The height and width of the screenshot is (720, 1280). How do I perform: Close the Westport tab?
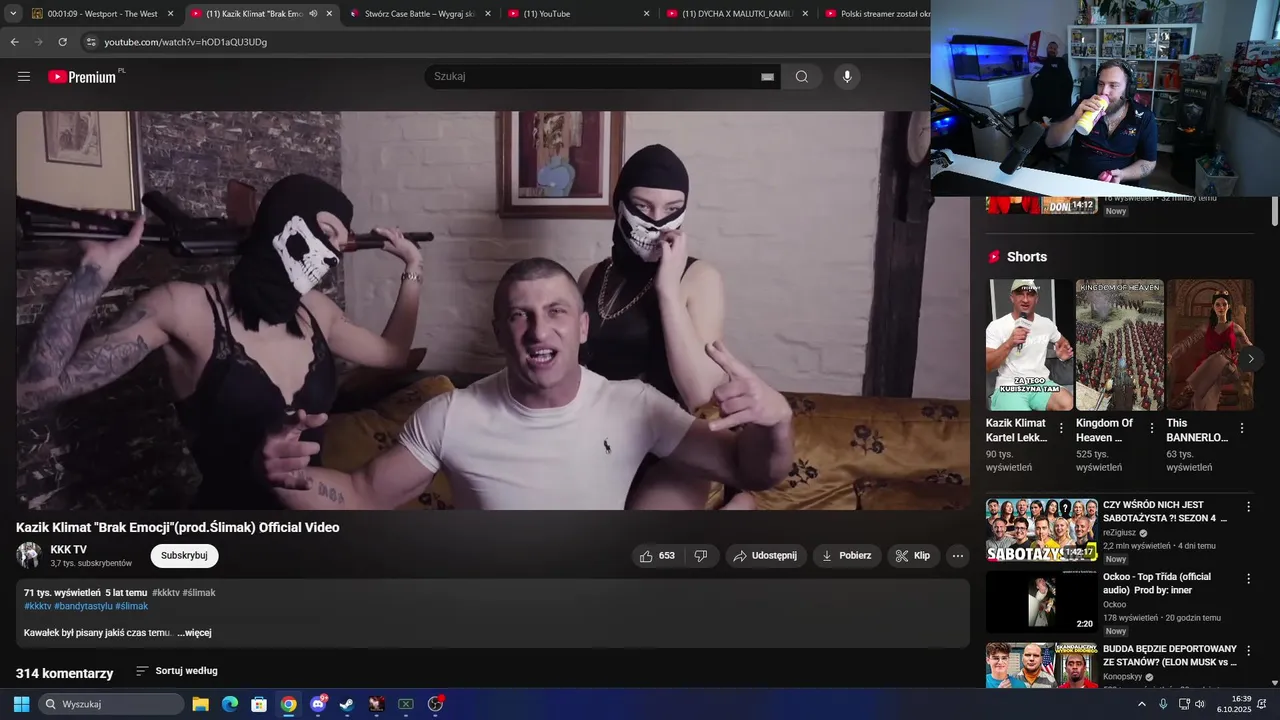tap(171, 14)
